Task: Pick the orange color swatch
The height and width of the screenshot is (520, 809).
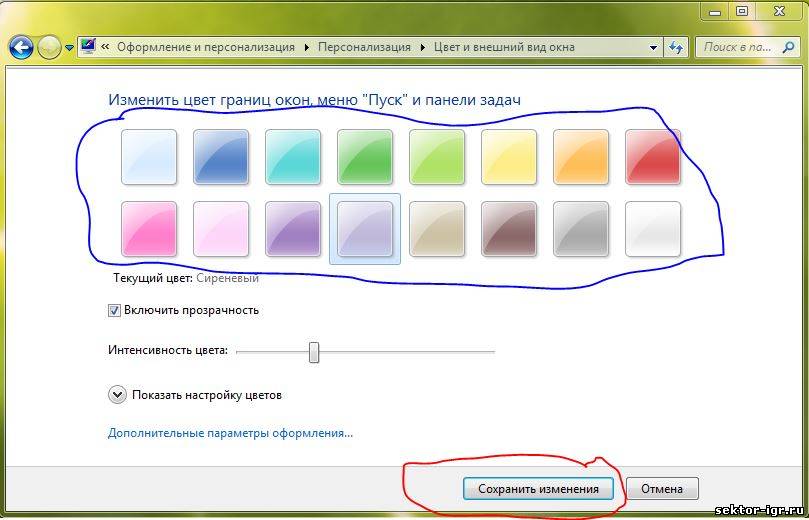Action: pyautogui.click(x=581, y=157)
